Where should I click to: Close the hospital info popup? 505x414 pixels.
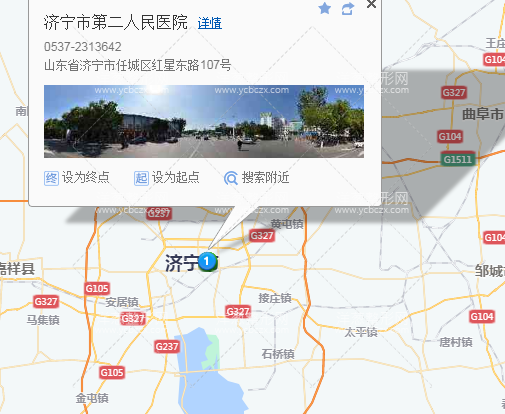pyautogui.click(x=371, y=4)
